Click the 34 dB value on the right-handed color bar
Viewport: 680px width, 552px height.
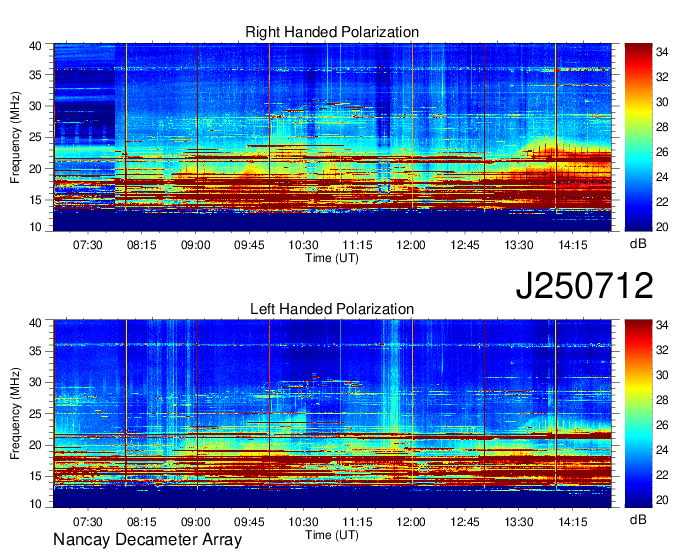tap(662, 52)
